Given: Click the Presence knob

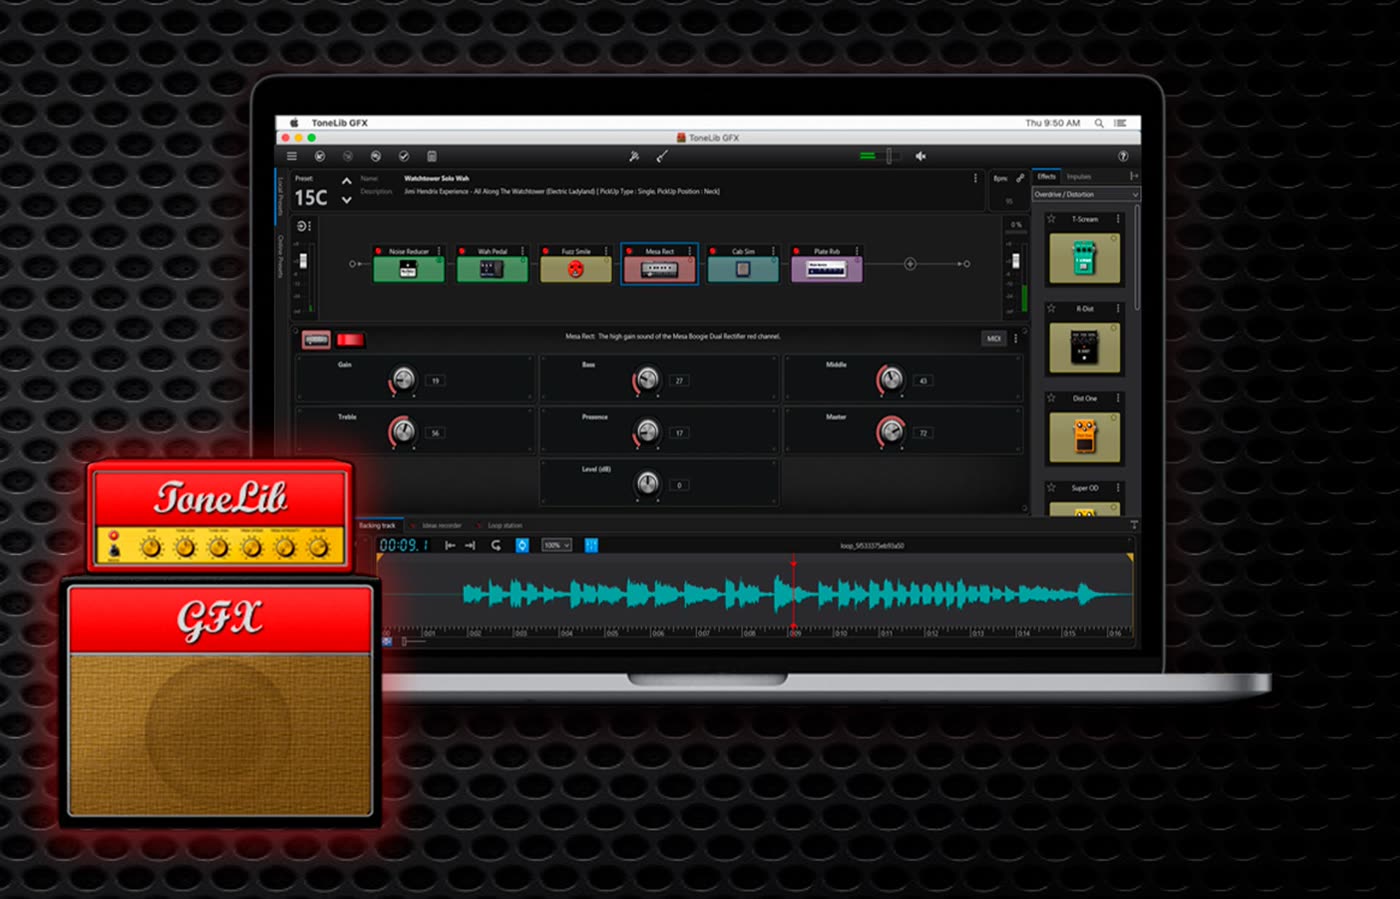Looking at the screenshot, I should click(647, 431).
